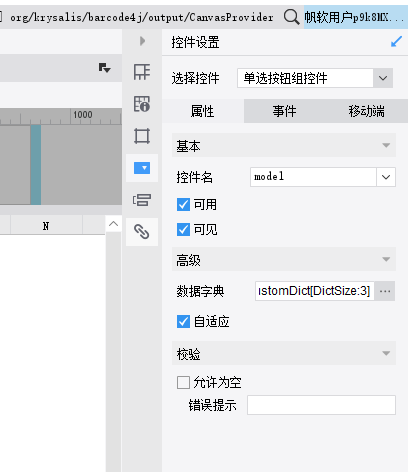The image size is (408, 472).
Task: Open the conditional attributes icon
Action: [142, 200]
